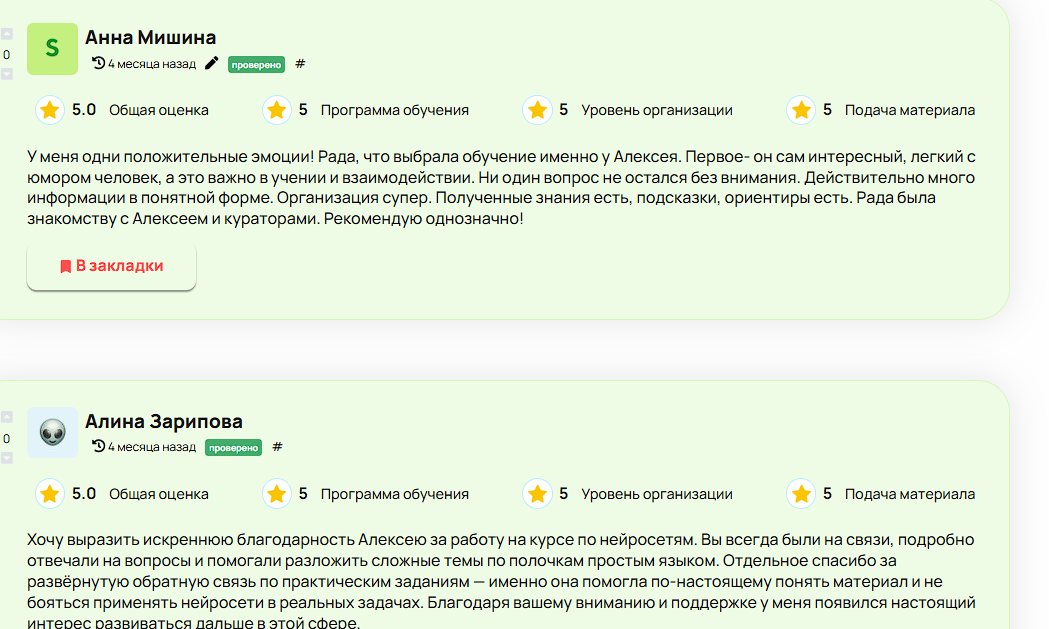This screenshot has width=1049, height=629.
Task: Click the history clock icon in Анна Мишина's review
Action: (98, 63)
